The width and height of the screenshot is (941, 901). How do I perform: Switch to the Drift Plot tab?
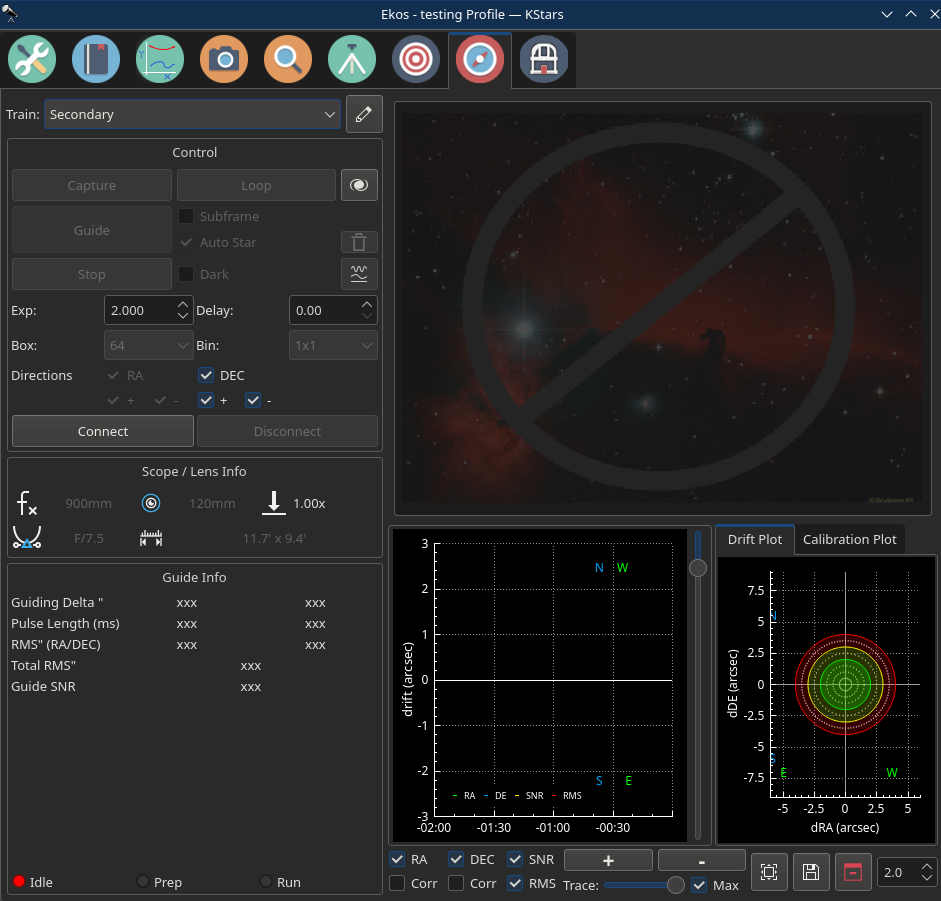coord(754,539)
